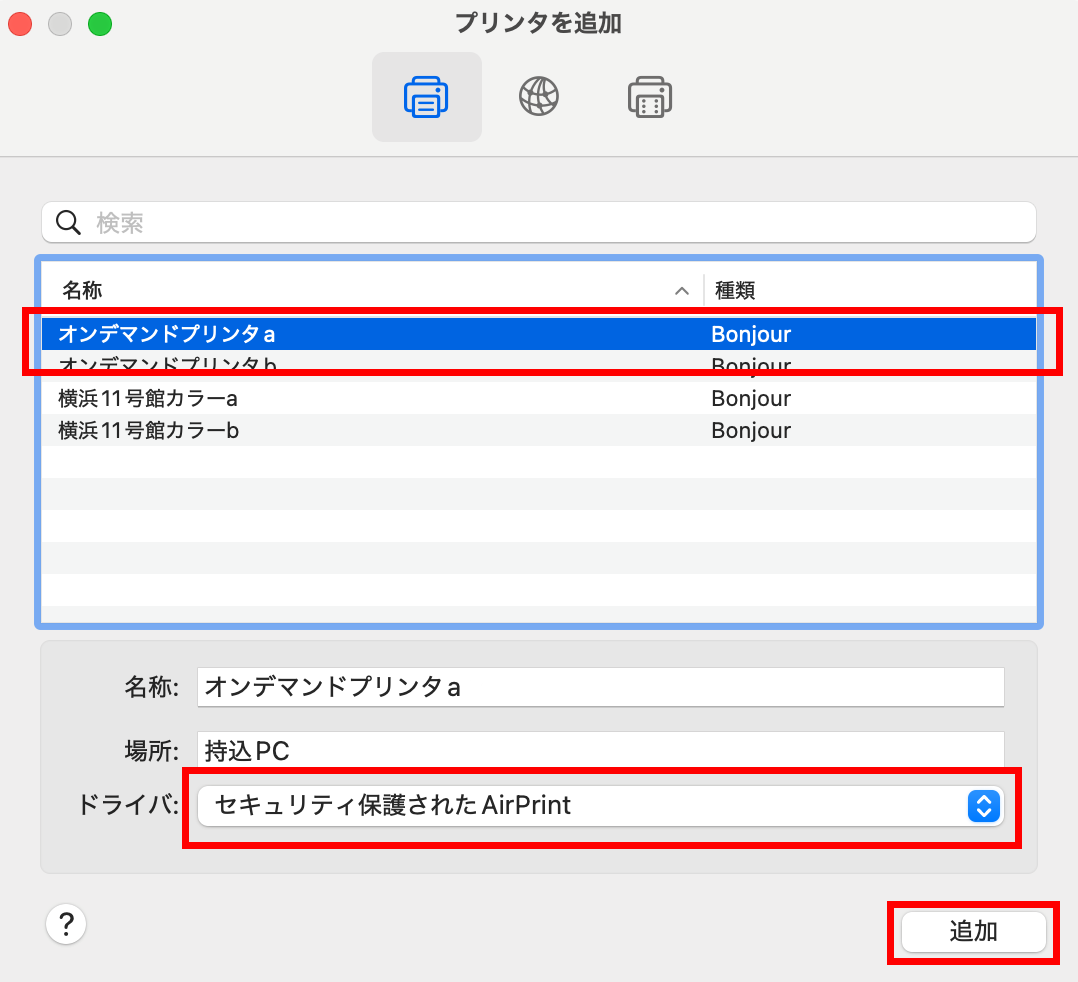Click the green zoom window button
This screenshot has height=982, width=1078.
pyautogui.click(x=99, y=24)
